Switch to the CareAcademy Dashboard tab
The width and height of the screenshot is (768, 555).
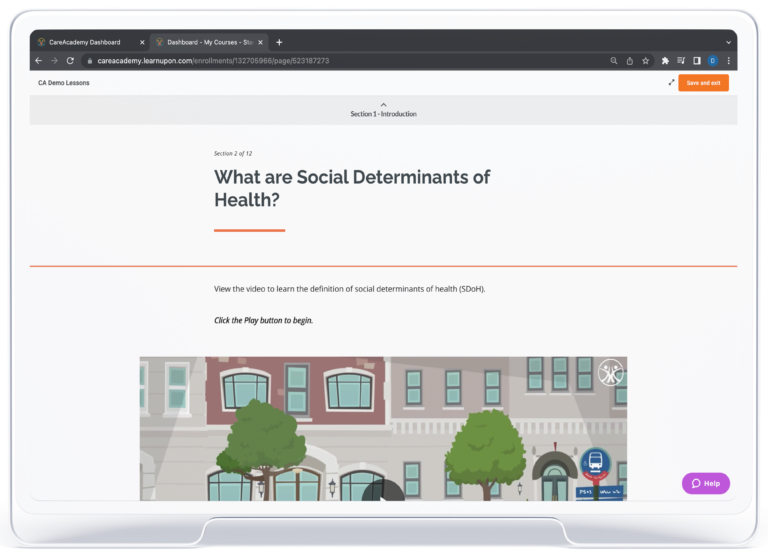85,42
